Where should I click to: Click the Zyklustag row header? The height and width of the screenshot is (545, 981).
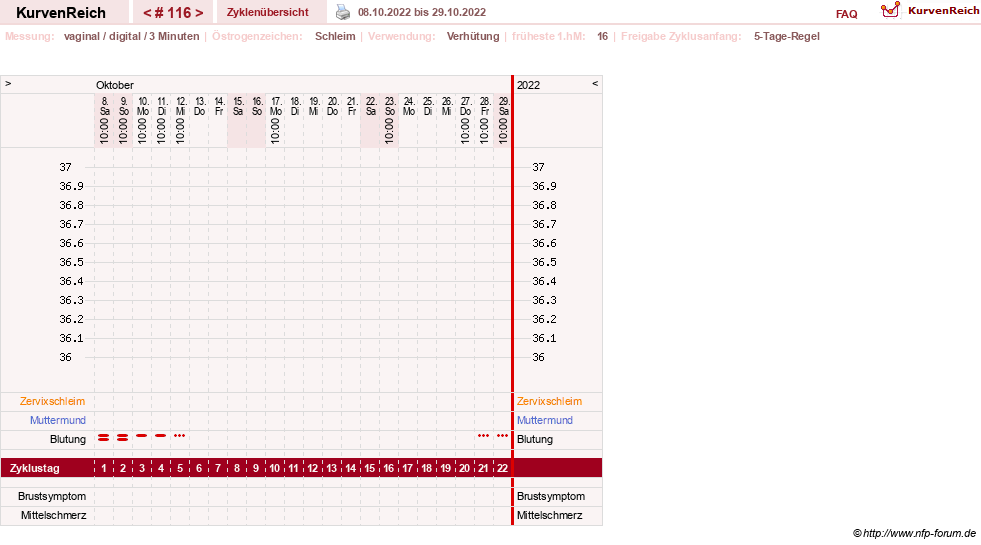point(34,468)
